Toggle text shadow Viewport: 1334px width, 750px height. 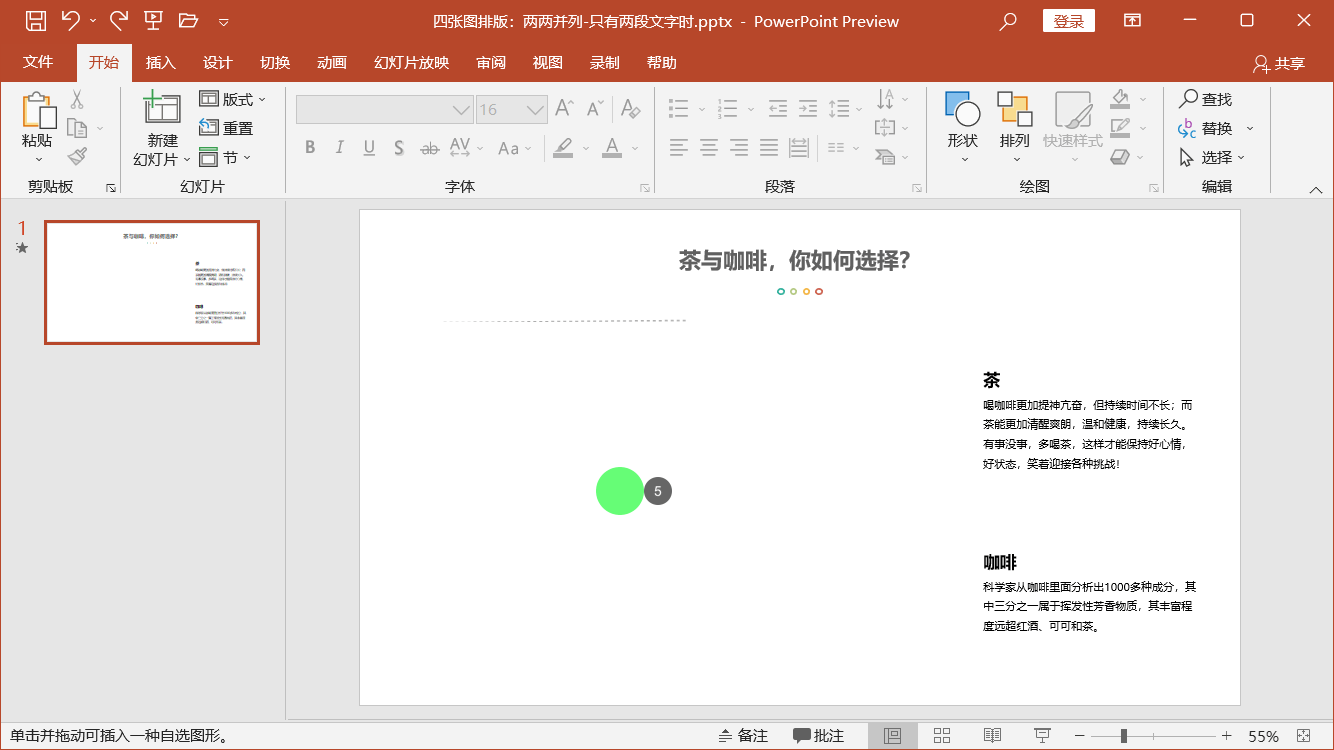coord(399,148)
